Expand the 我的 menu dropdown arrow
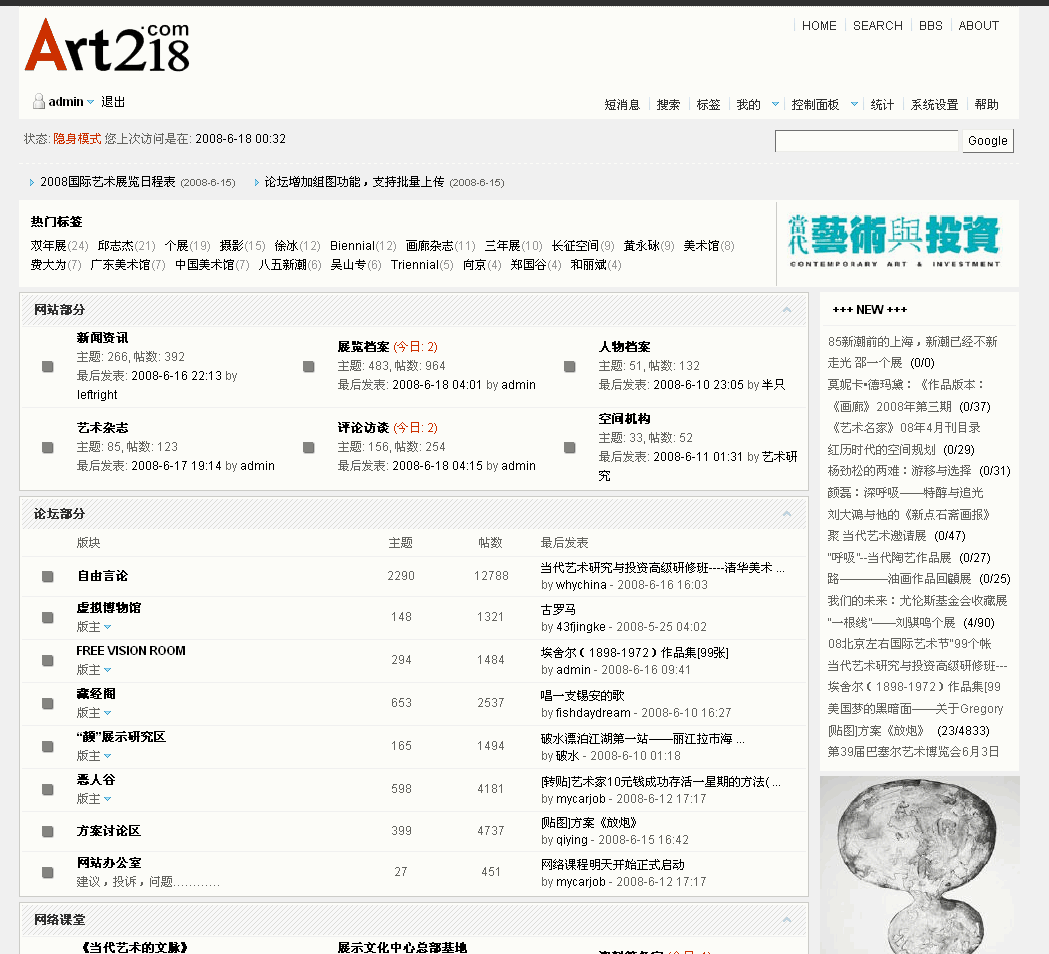Screen dimensions: 1049x954 point(775,104)
